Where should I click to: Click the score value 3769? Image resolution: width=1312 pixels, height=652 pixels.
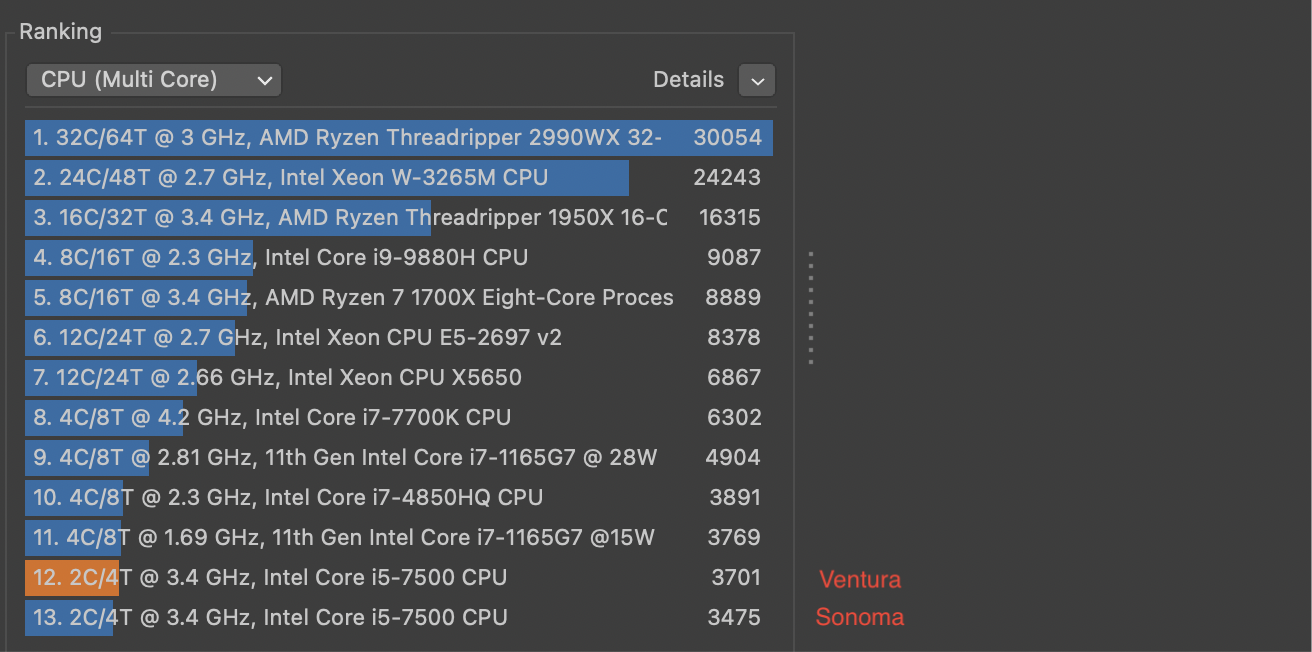coord(734,538)
